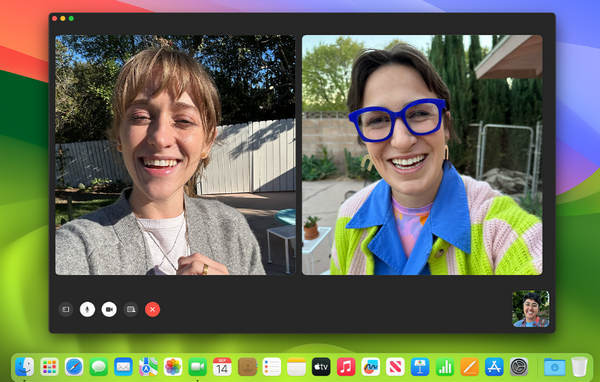Mute the microphone in the call
This screenshot has height=382, width=600.
87,309
